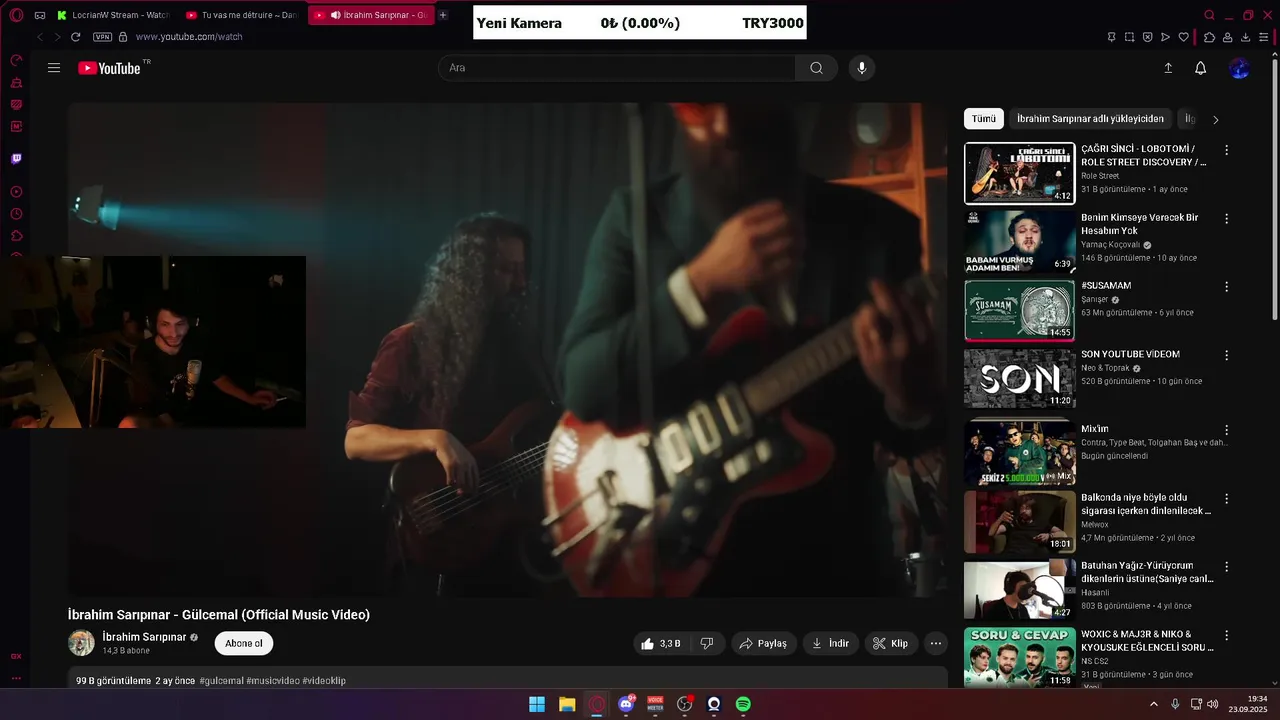
Task: Select the İbrahim Sarıpınar browser tab
Action: (x=371, y=15)
